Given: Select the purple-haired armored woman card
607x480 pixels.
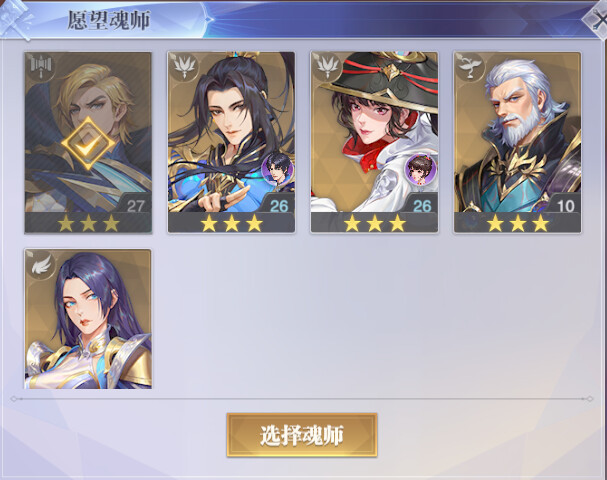Looking at the screenshot, I should 88,319.
